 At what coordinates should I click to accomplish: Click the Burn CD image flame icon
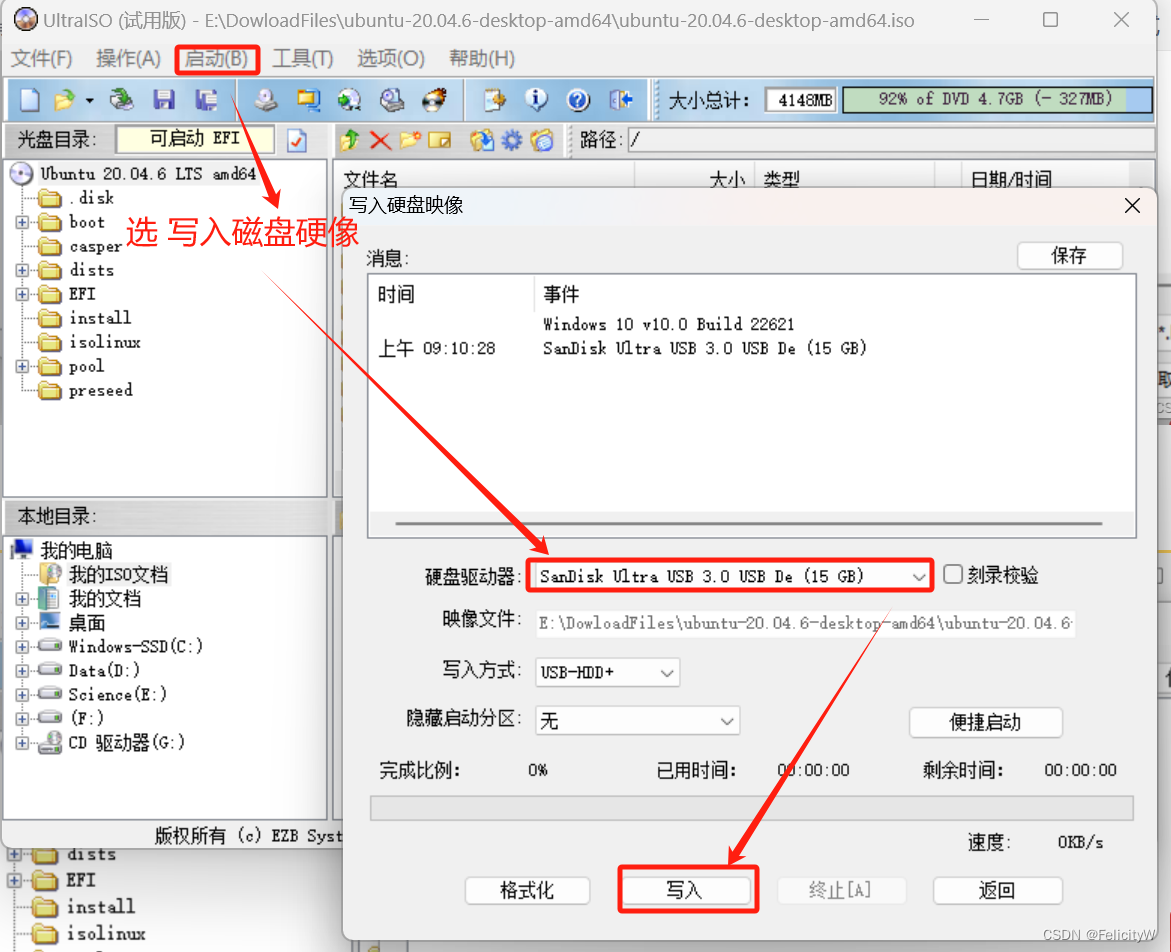pos(434,99)
